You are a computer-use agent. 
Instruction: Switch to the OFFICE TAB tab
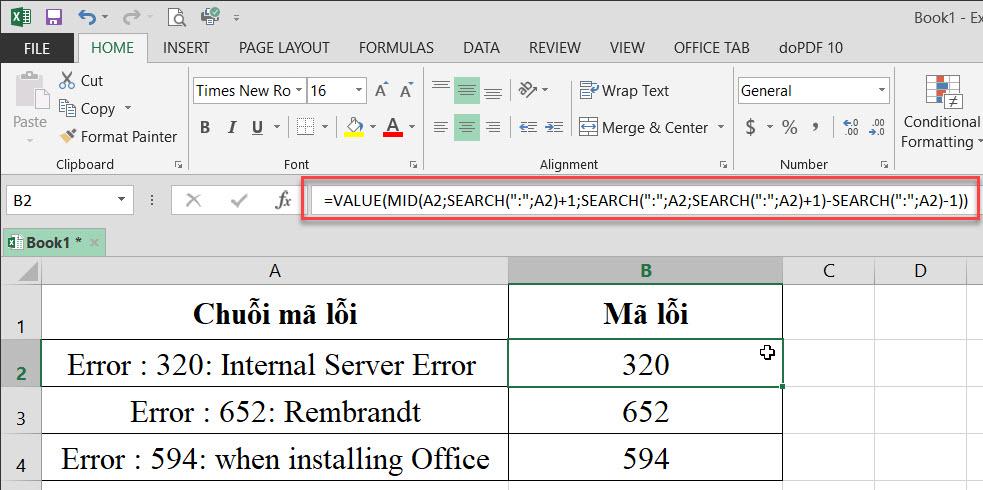click(712, 48)
